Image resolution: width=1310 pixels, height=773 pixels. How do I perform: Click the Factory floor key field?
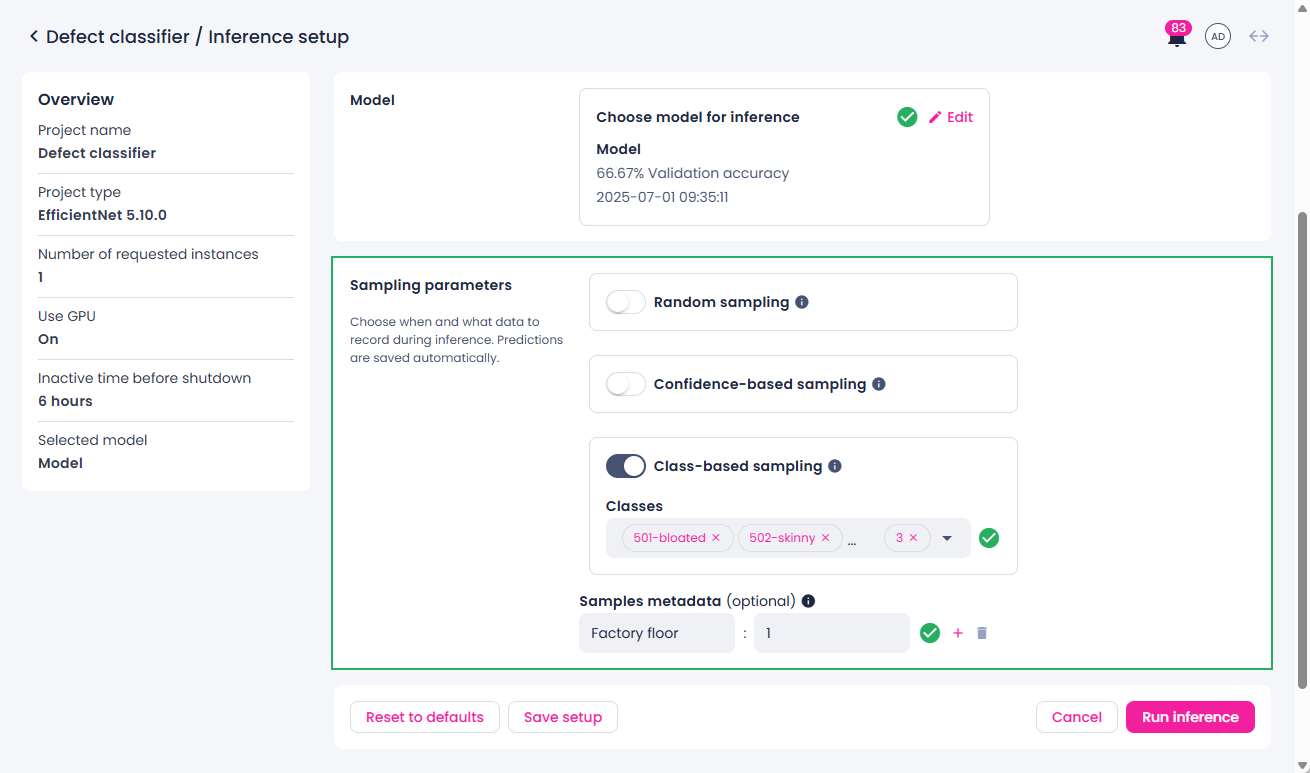coord(657,633)
